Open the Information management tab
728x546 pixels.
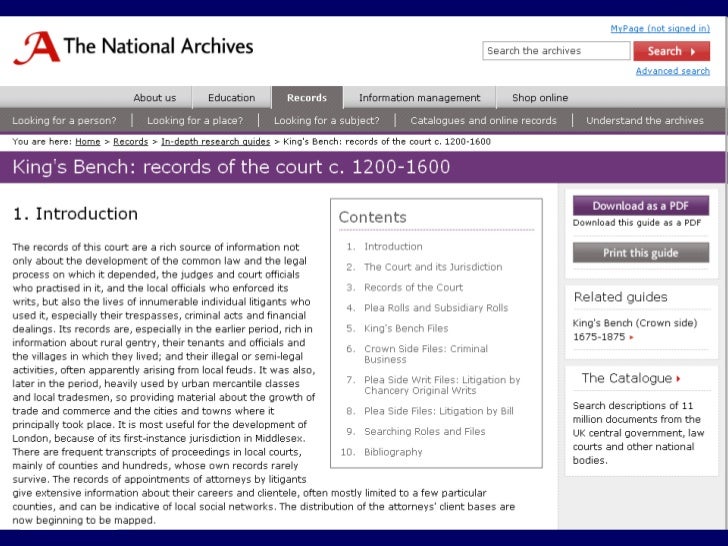click(419, 98)
